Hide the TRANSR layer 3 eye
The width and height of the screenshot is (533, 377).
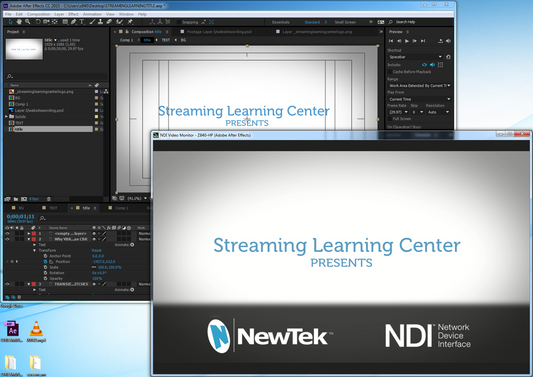pyautogui.click(x=7, y=284)
